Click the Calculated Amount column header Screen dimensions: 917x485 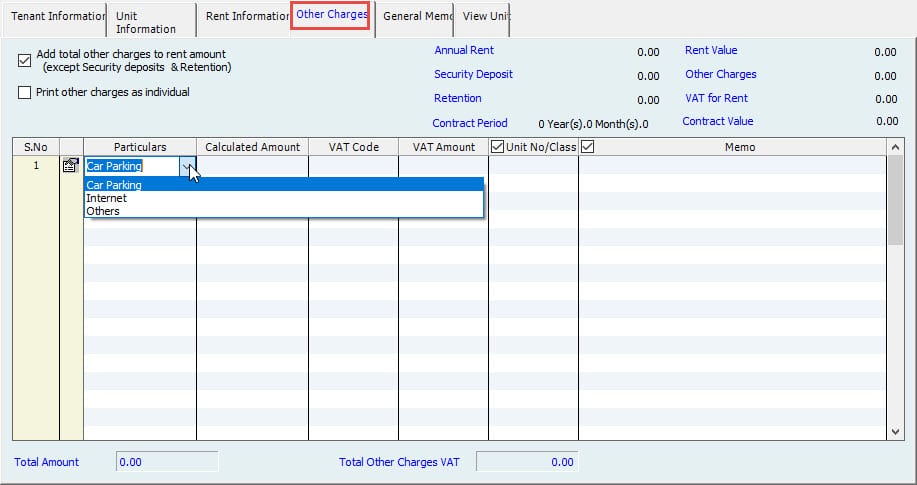[252, 147]
